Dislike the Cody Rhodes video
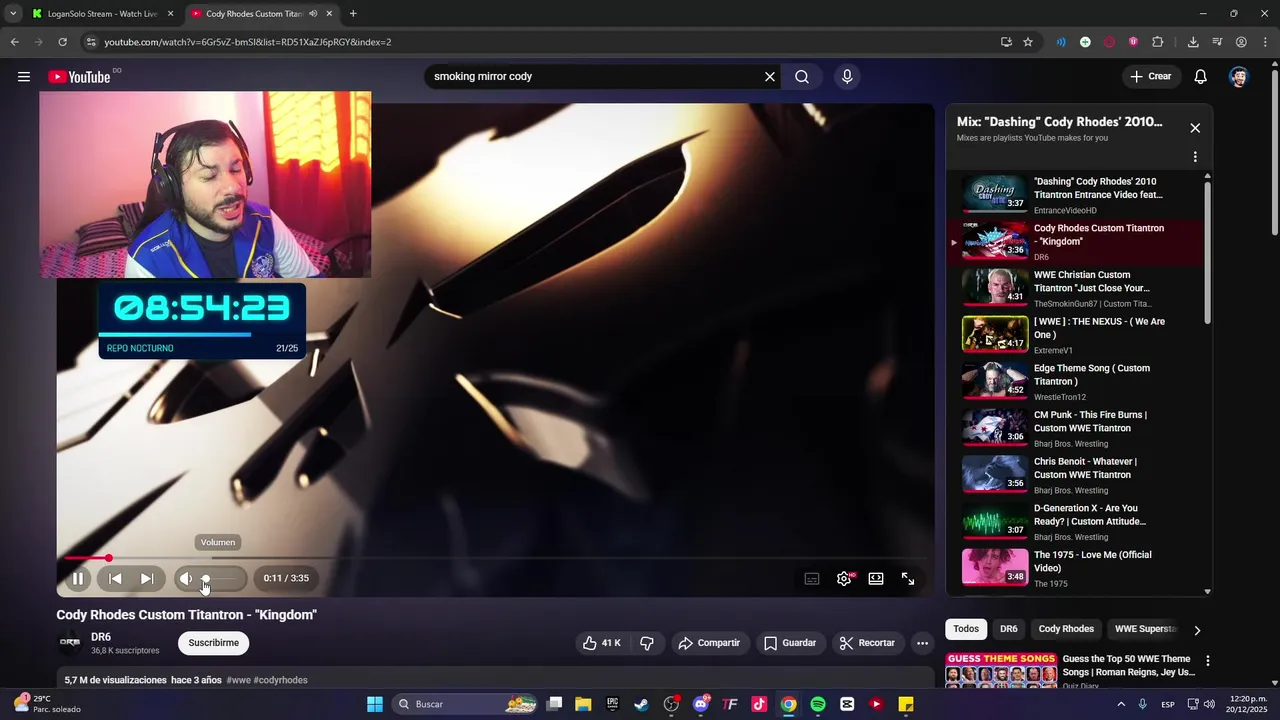Screen dimensions: 1280x720 (x=647, y=643)
